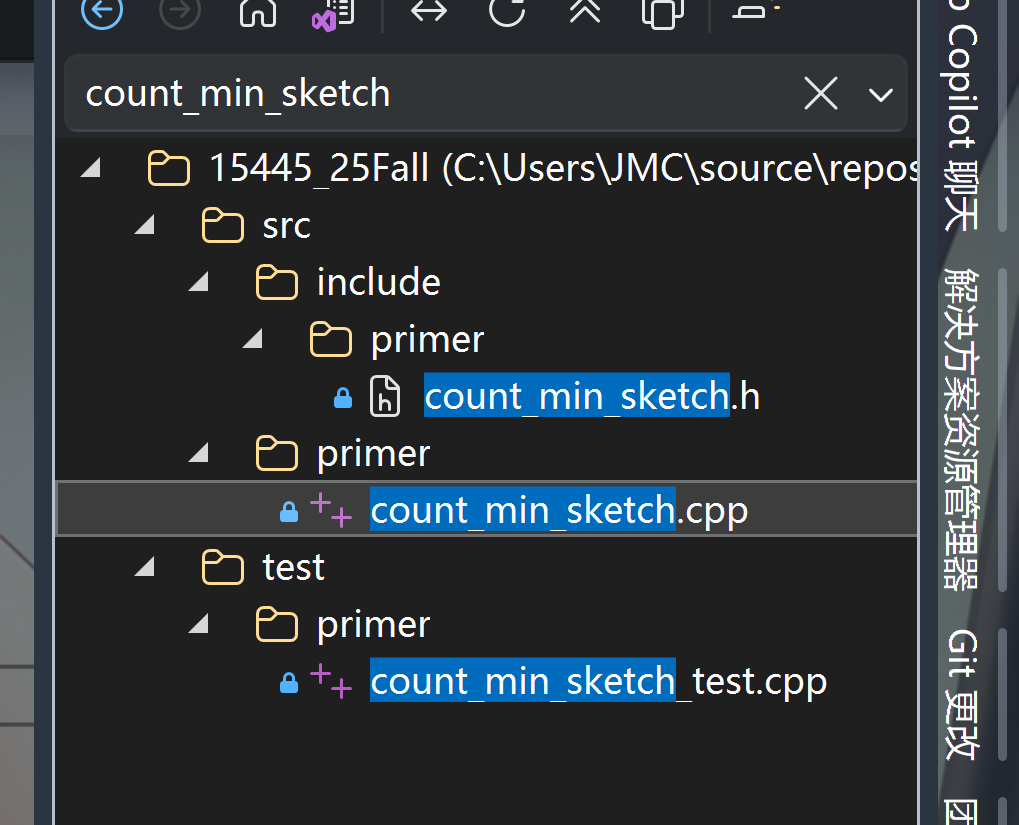Click the header file icon of count_min_sketch.h
1019x825 pixels.
pos(385,396)
